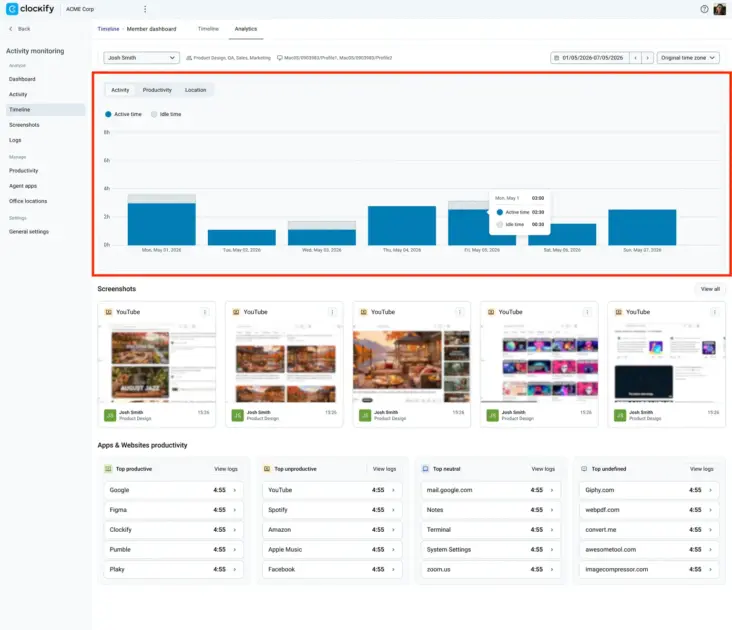Open the third YouTube screenshot thumbnail
Image resolution: width=732 pixels, height=630 pixels.
(x=412, y=363)
